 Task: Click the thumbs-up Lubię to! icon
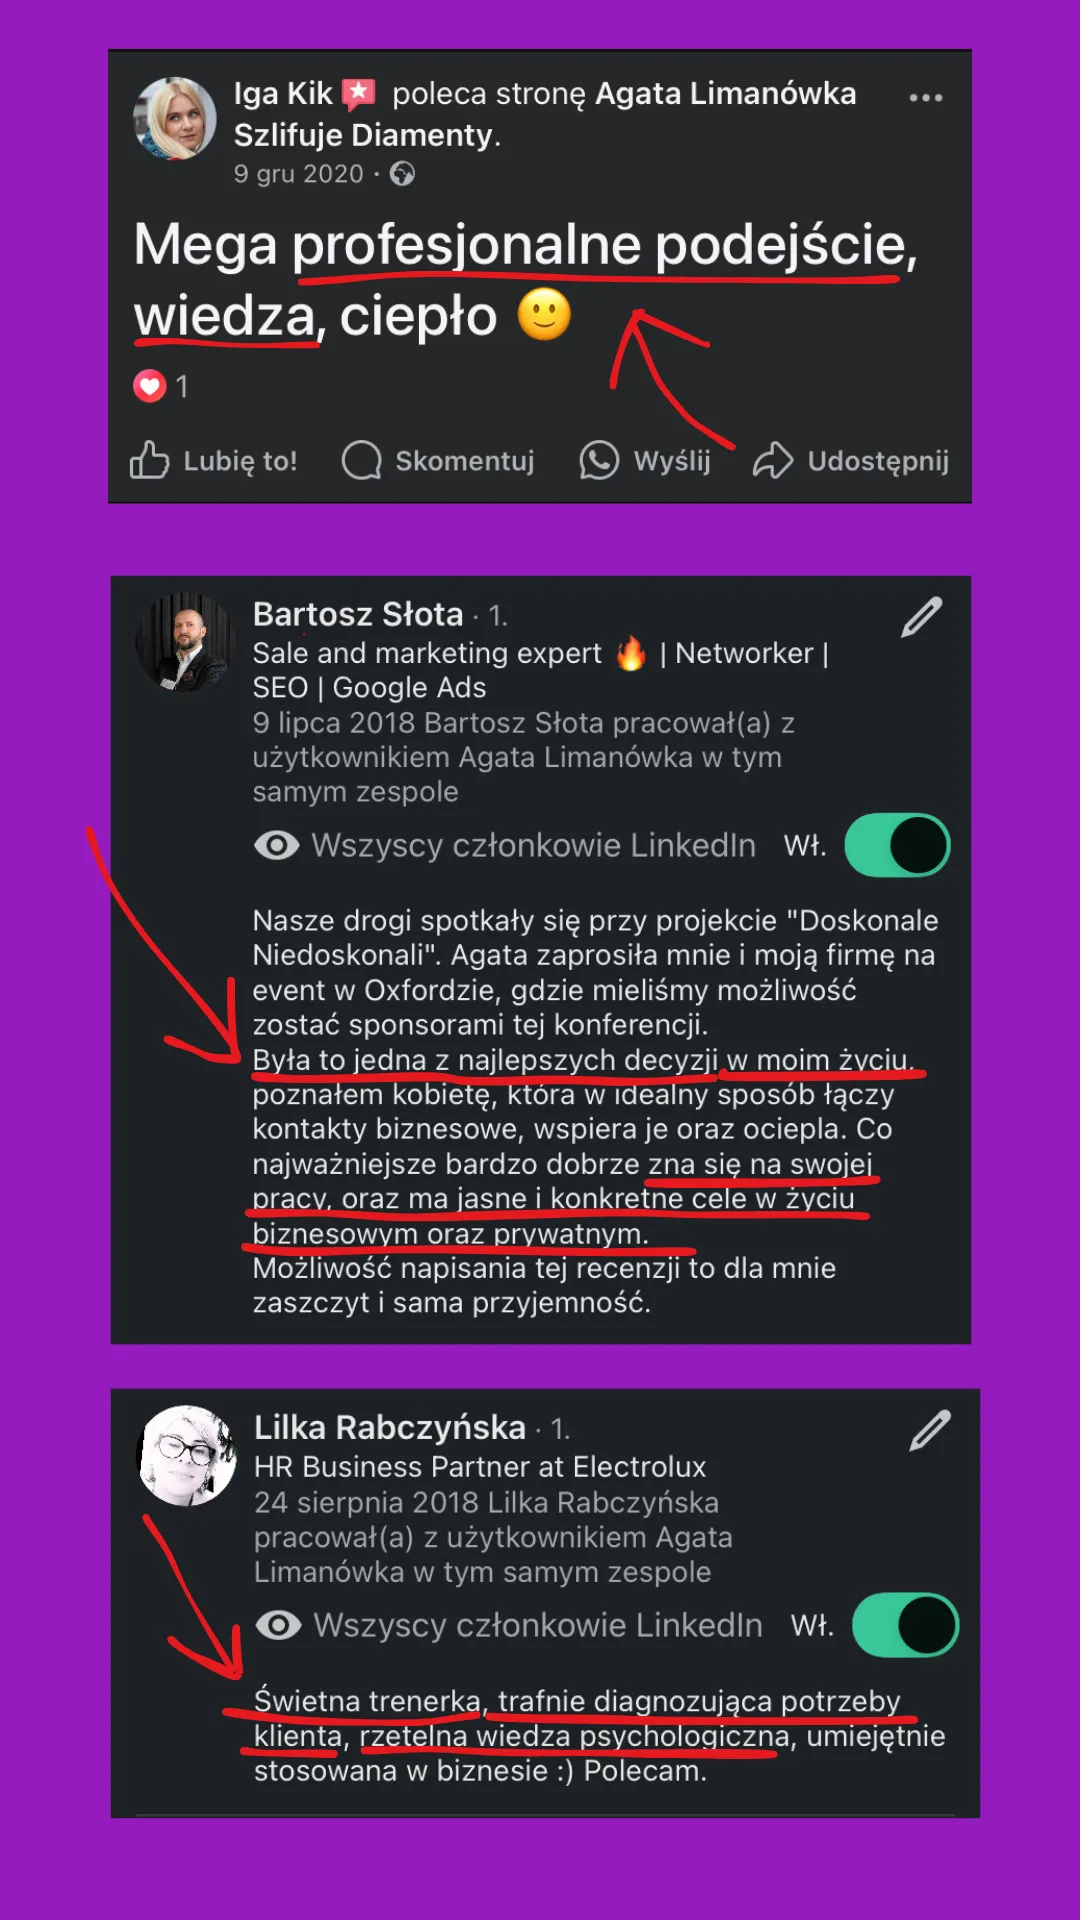[149, 460]
